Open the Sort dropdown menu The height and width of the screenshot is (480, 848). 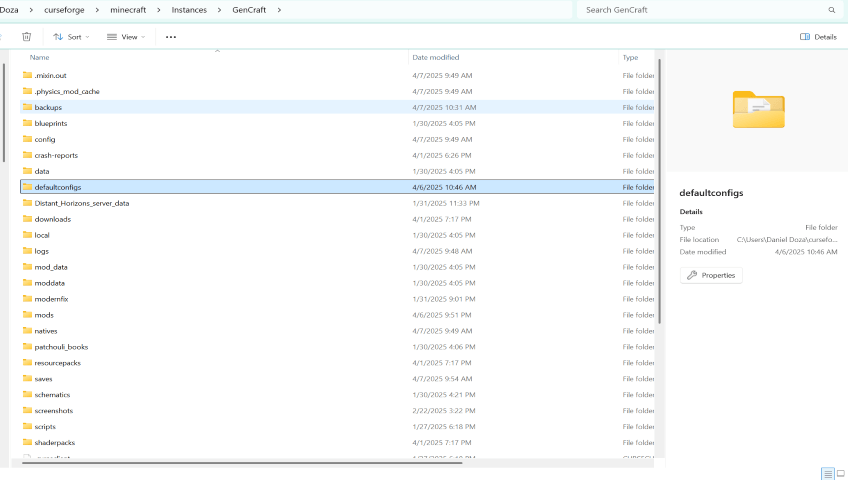pos(71,37)
